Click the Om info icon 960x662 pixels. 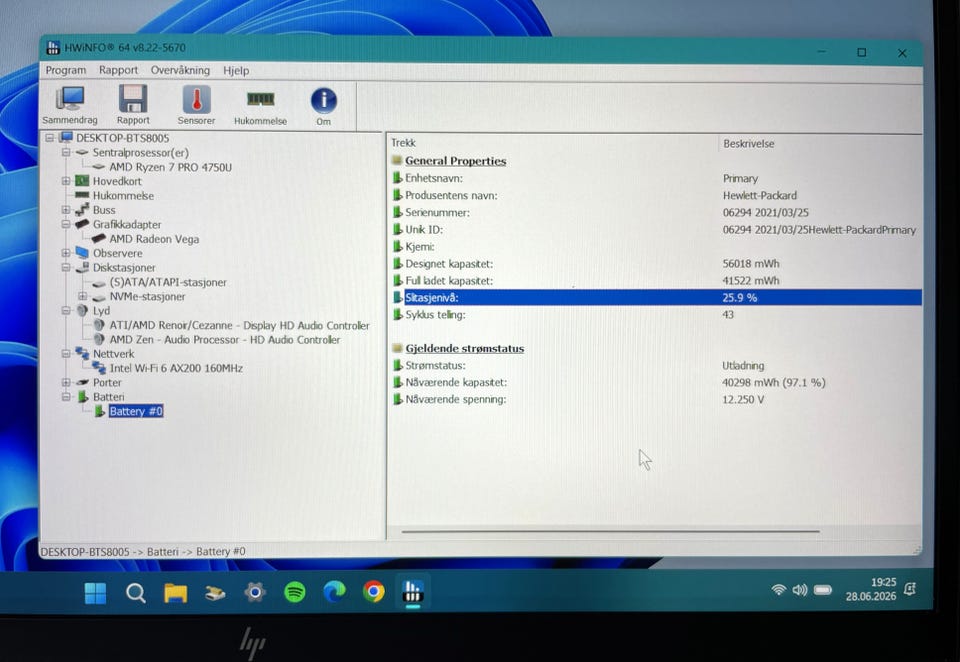tap(323, 105)
